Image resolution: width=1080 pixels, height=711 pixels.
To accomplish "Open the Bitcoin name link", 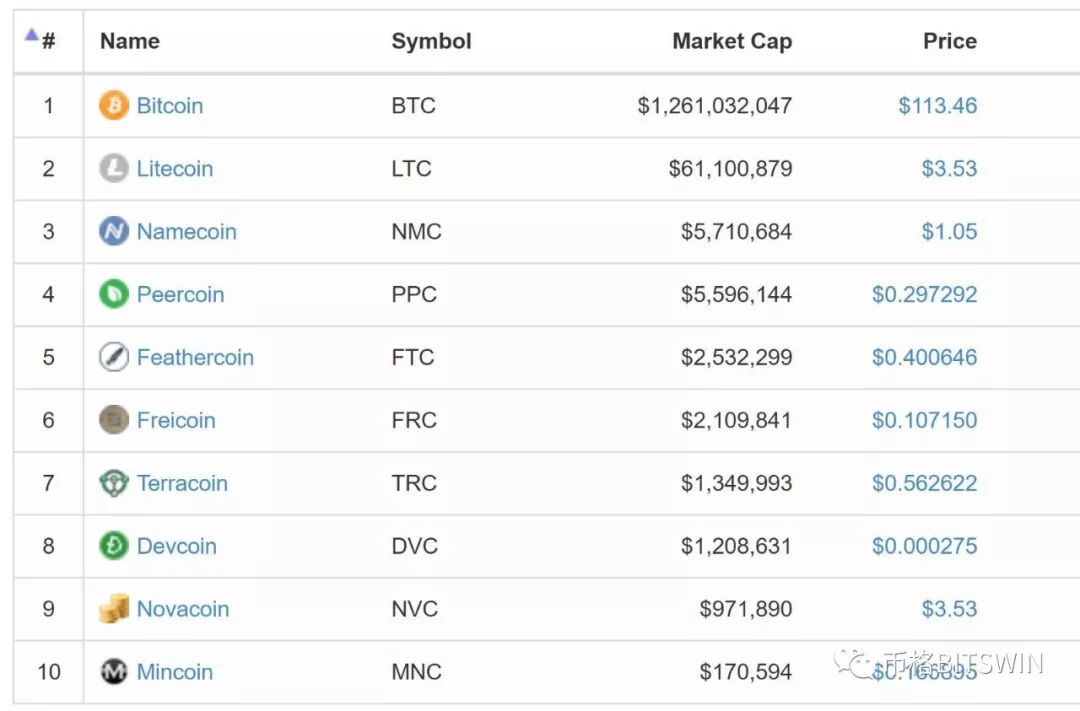I will (170, 105).
